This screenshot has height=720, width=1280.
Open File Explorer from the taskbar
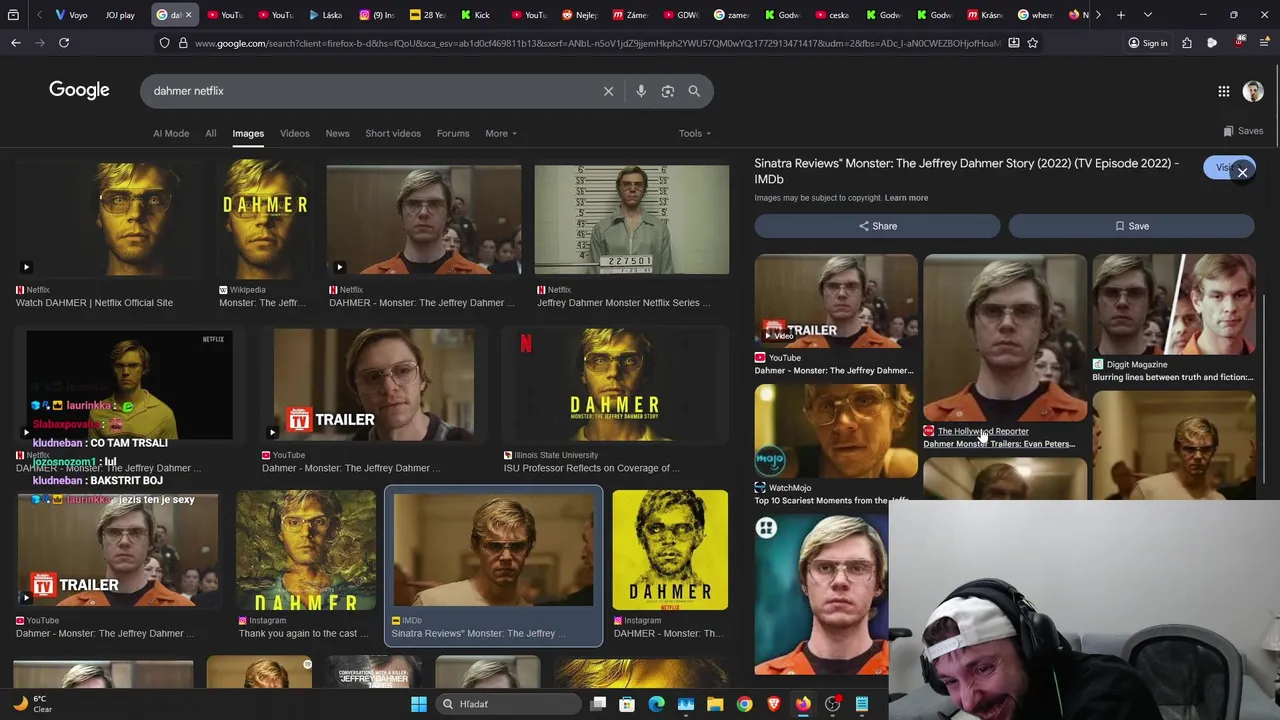click(715, 704)
